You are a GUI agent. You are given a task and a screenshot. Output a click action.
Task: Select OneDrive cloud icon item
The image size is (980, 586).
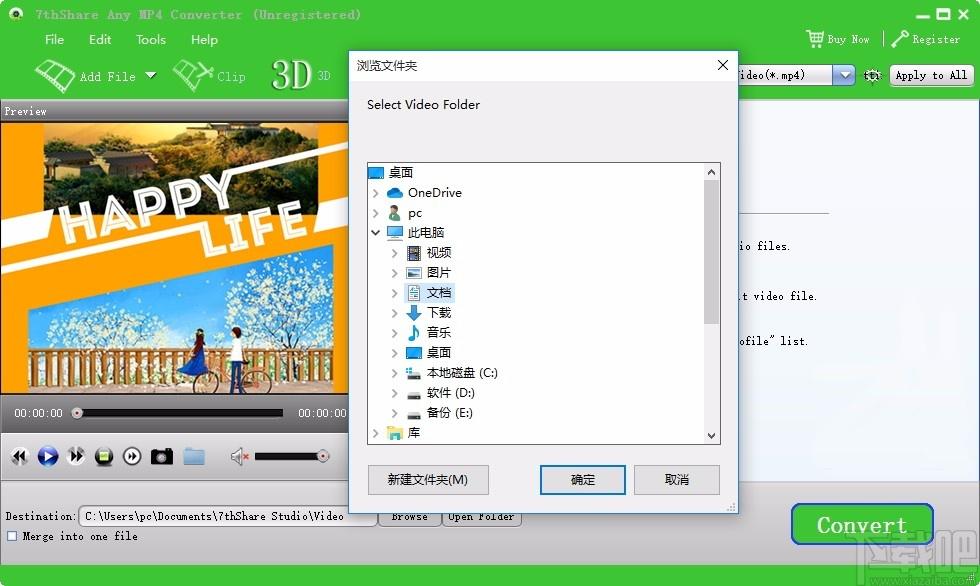pos(394,193)
